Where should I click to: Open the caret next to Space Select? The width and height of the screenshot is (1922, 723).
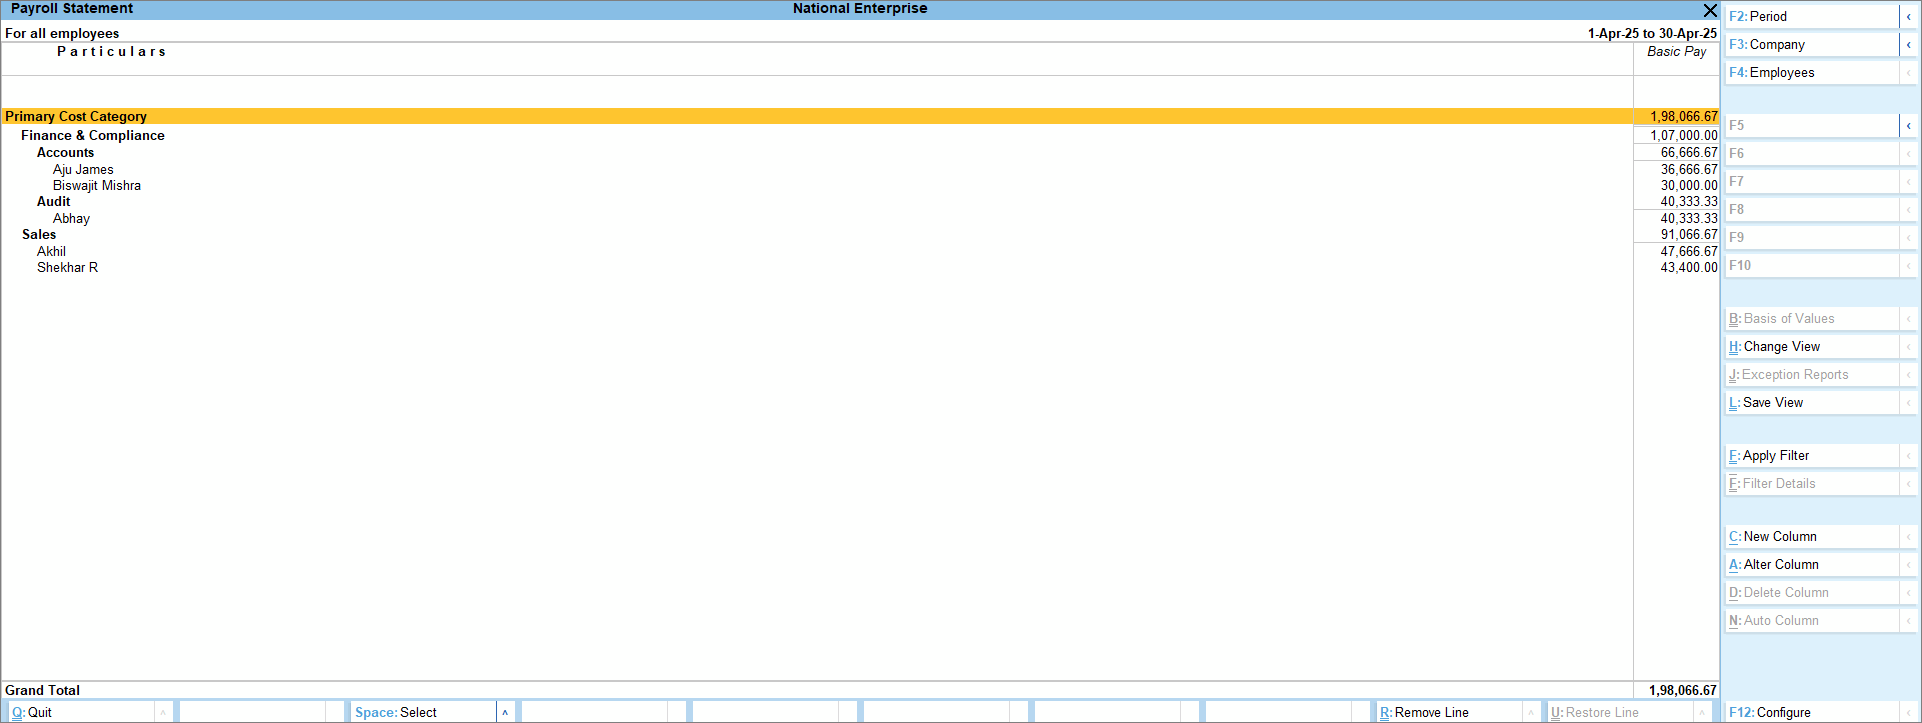(505, 712)
